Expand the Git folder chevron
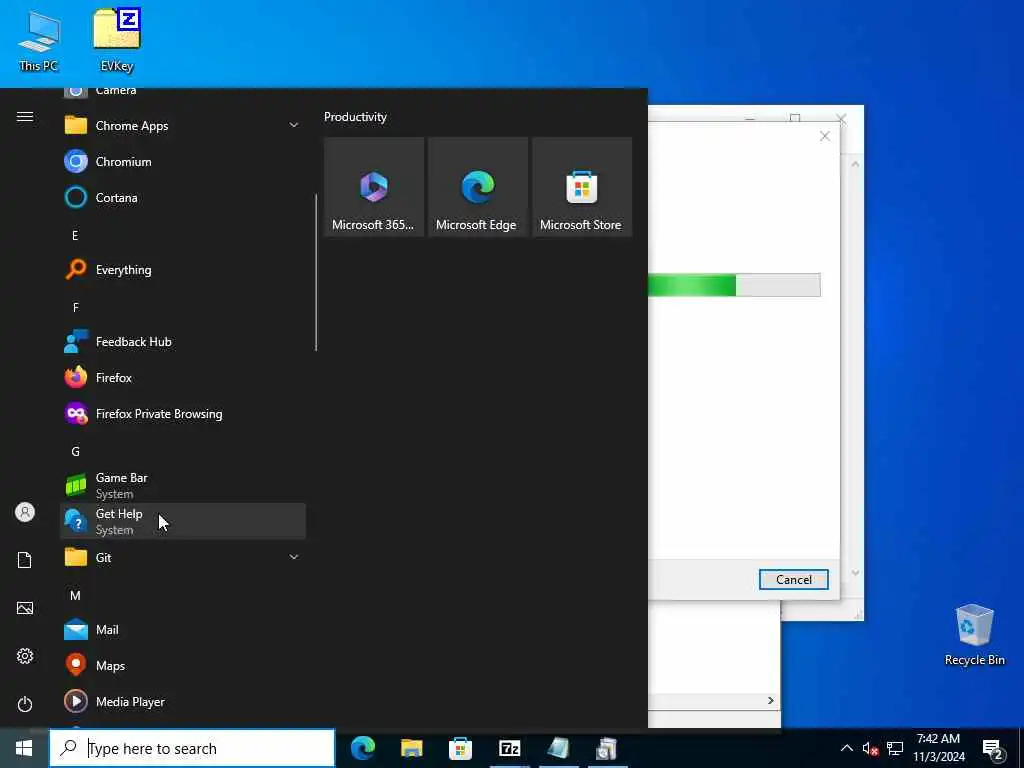Screen dimensions: 1024x768 click(294, 557)
